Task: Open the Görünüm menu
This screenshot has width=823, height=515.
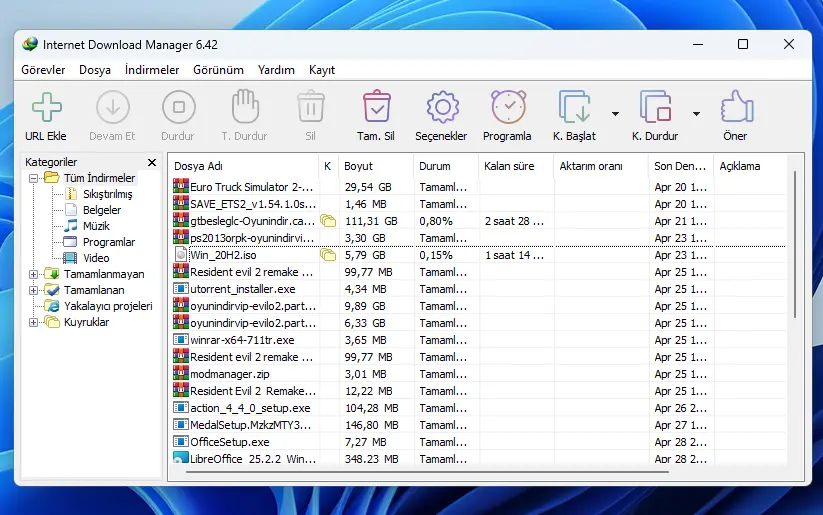Action: coord(218,70)
